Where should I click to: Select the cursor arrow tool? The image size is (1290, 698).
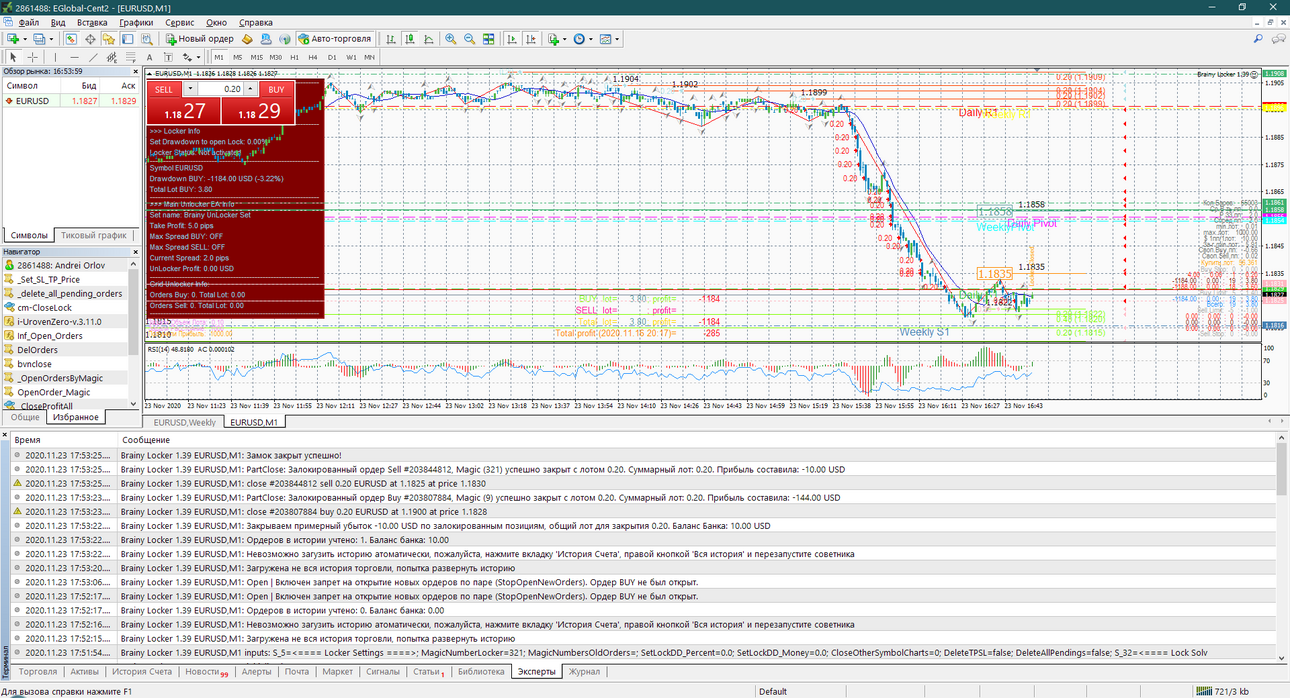coord(13,57)
